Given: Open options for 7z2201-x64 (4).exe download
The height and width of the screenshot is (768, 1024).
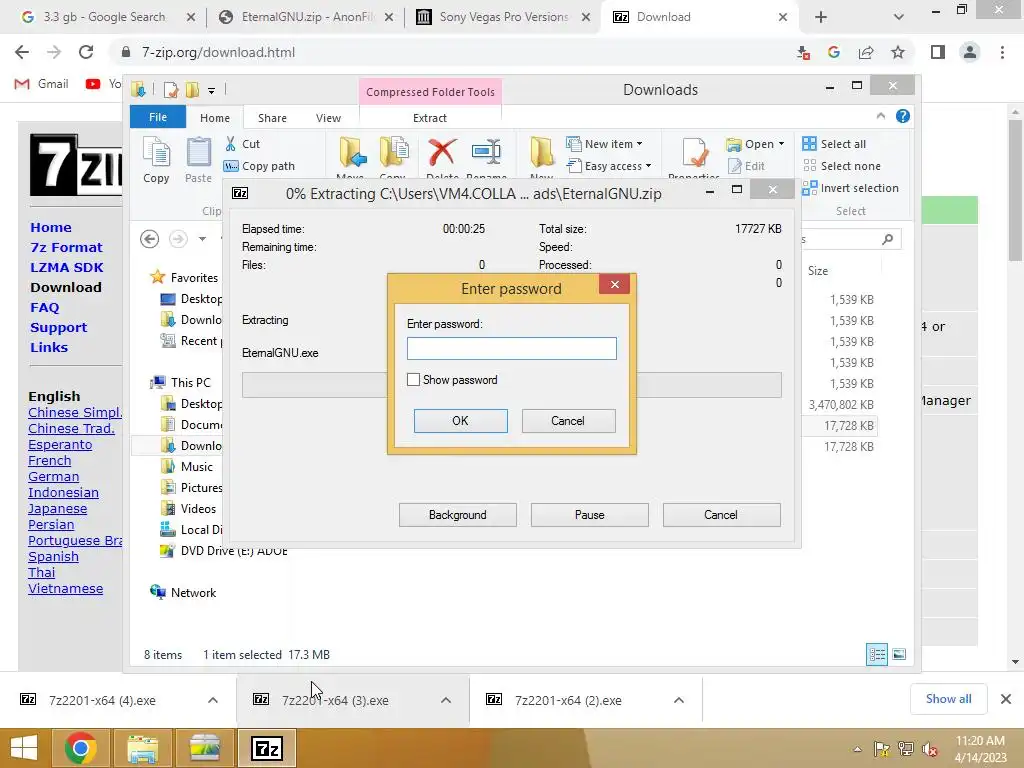Looking at the screenshot, I should click(x=213, y=700).
